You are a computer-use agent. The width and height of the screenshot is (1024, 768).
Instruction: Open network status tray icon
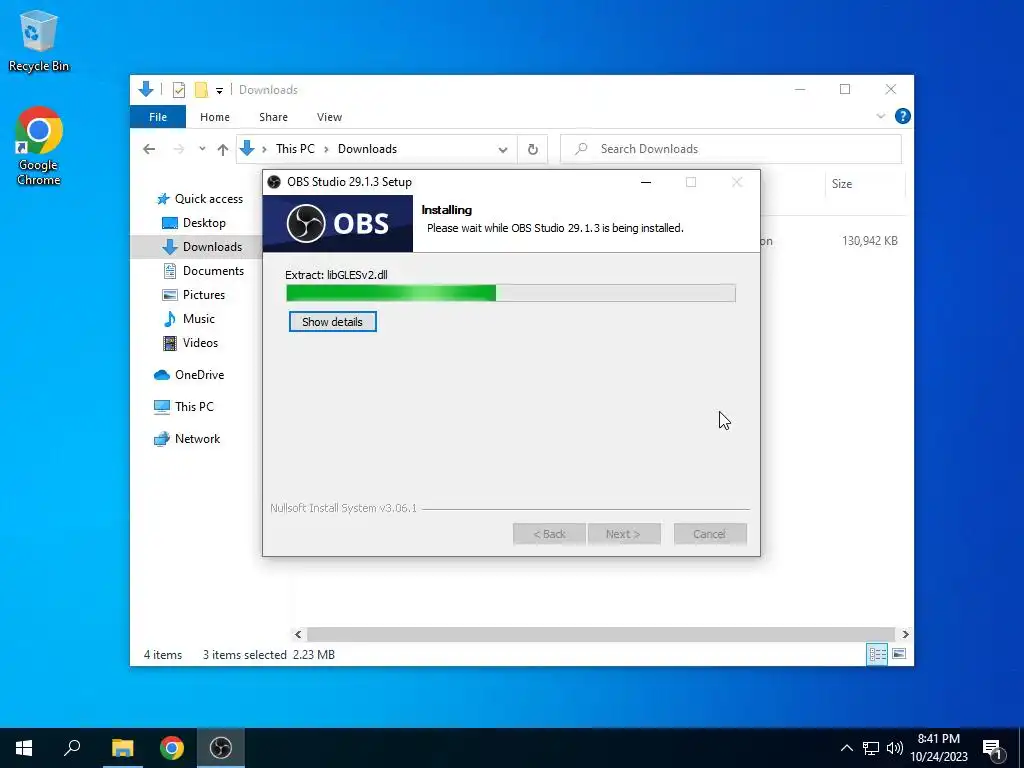(871, 748)
